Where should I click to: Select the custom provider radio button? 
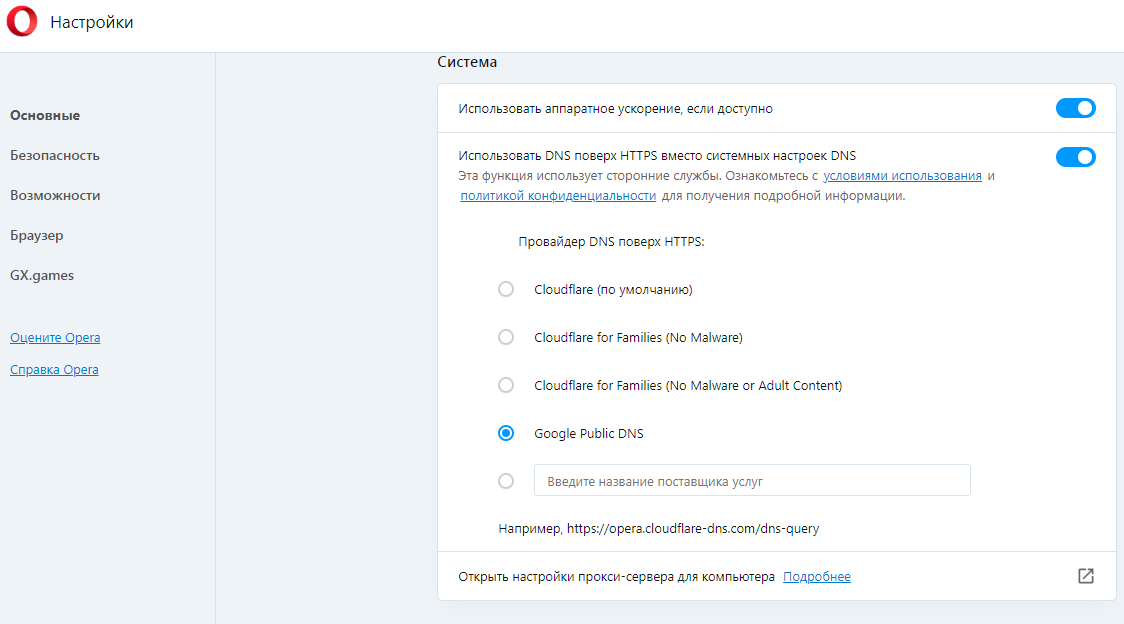[506, 481]
